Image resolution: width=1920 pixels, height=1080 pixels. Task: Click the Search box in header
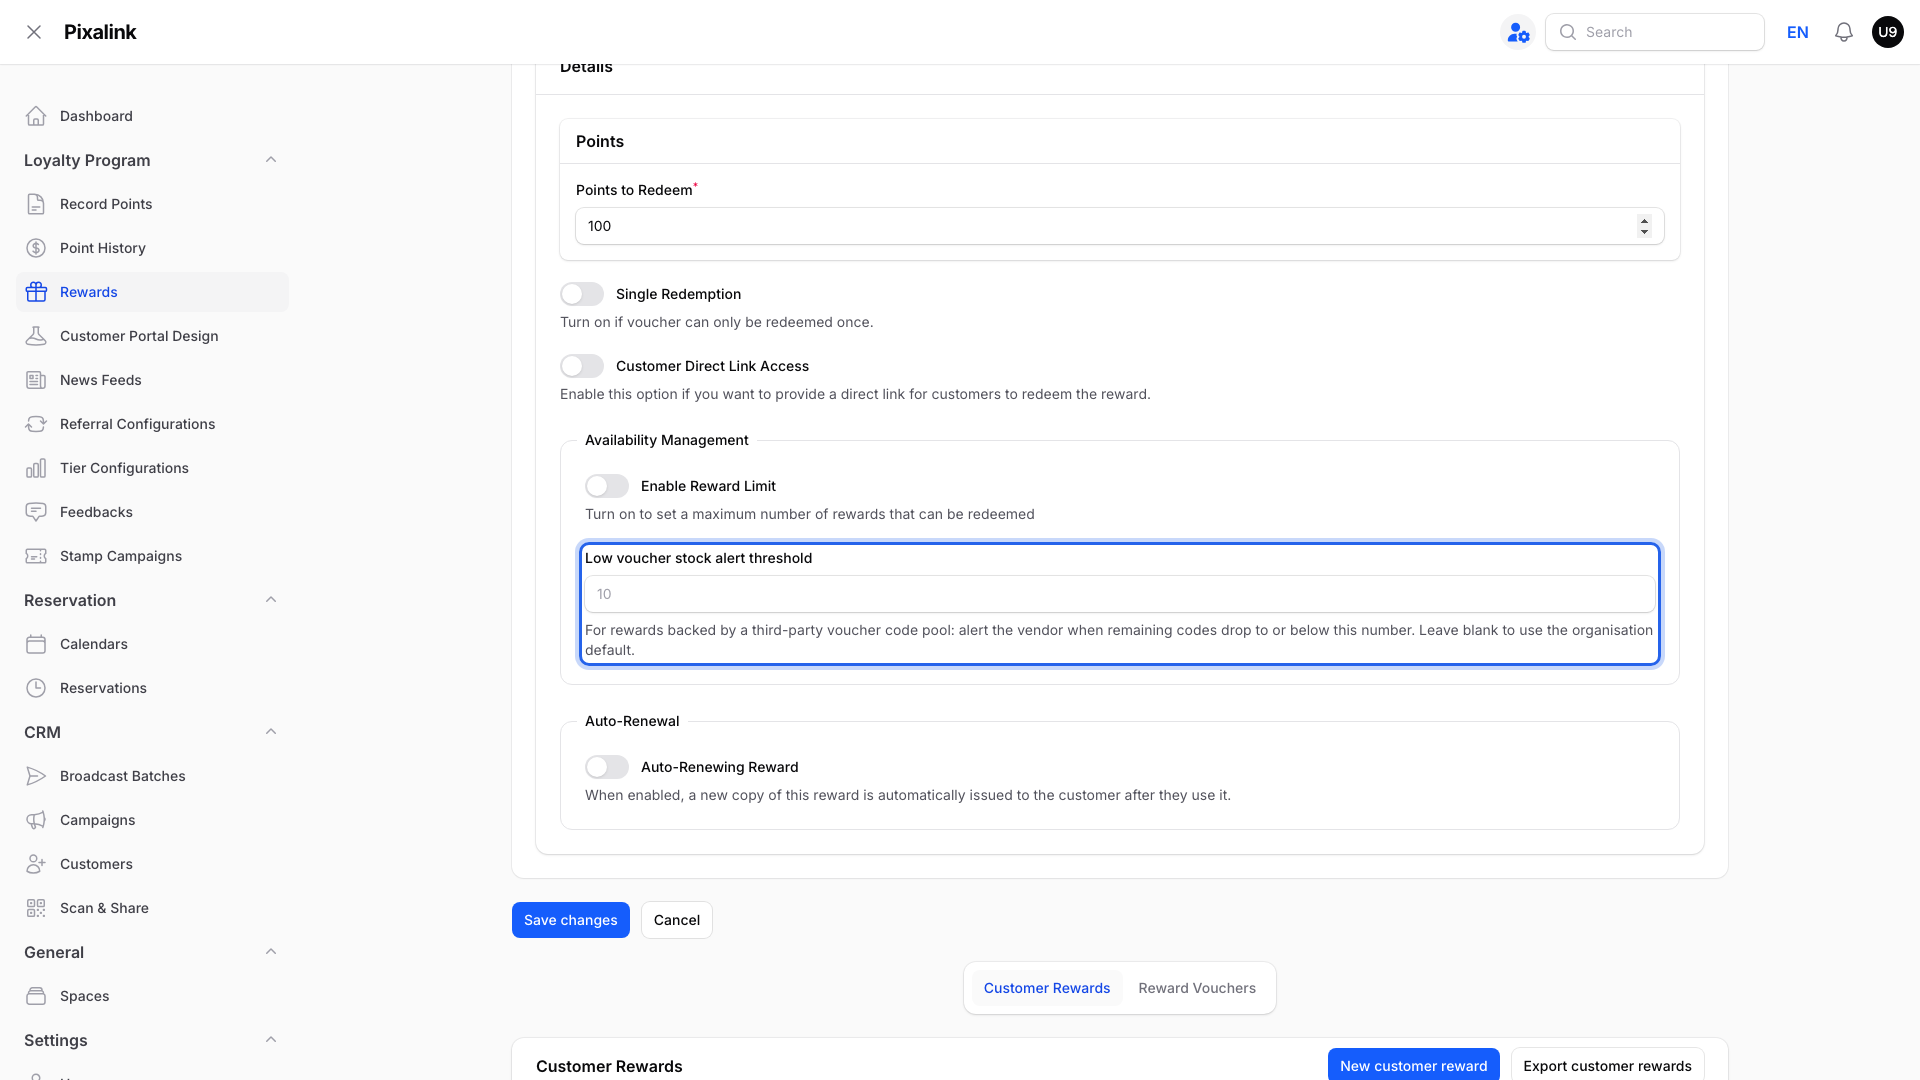(x=1655, y=32)
